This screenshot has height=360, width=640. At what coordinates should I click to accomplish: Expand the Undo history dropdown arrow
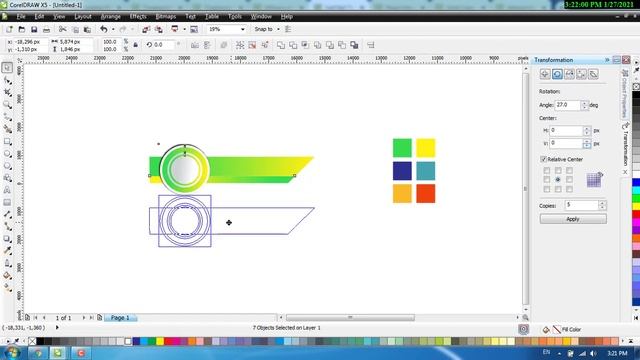113,29
